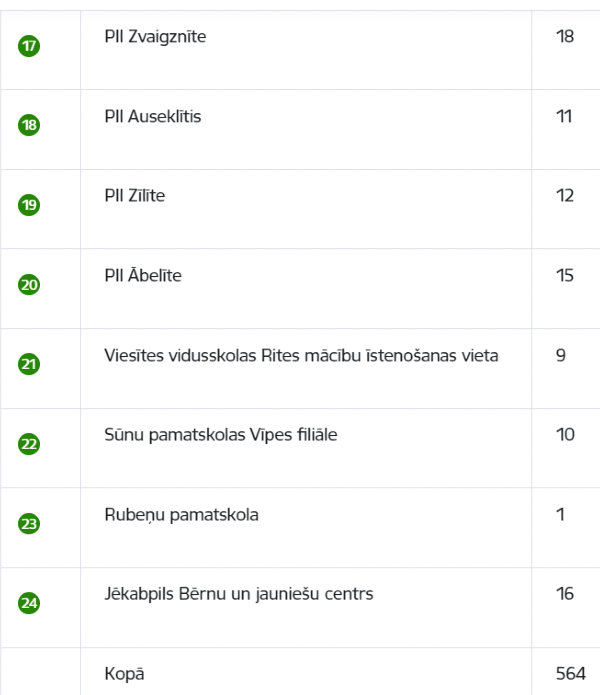Viewport: 600px width, 695px height.
Task: Click the green number 20 badge
Action: click(29, 285)
